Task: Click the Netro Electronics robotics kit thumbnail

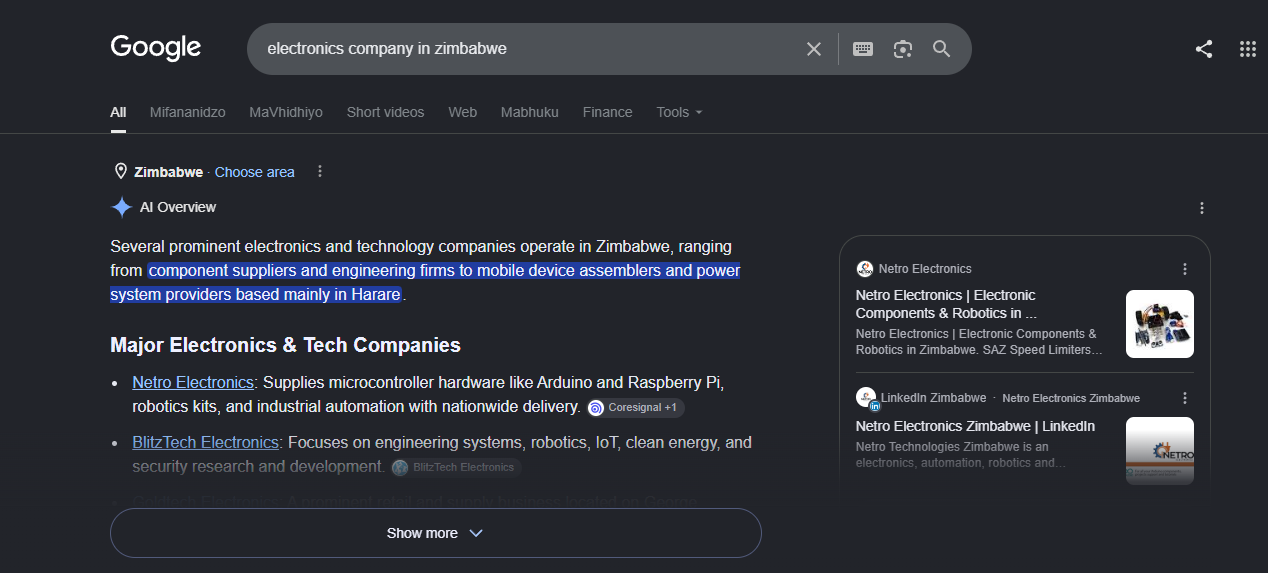Action: point(1160,324)
